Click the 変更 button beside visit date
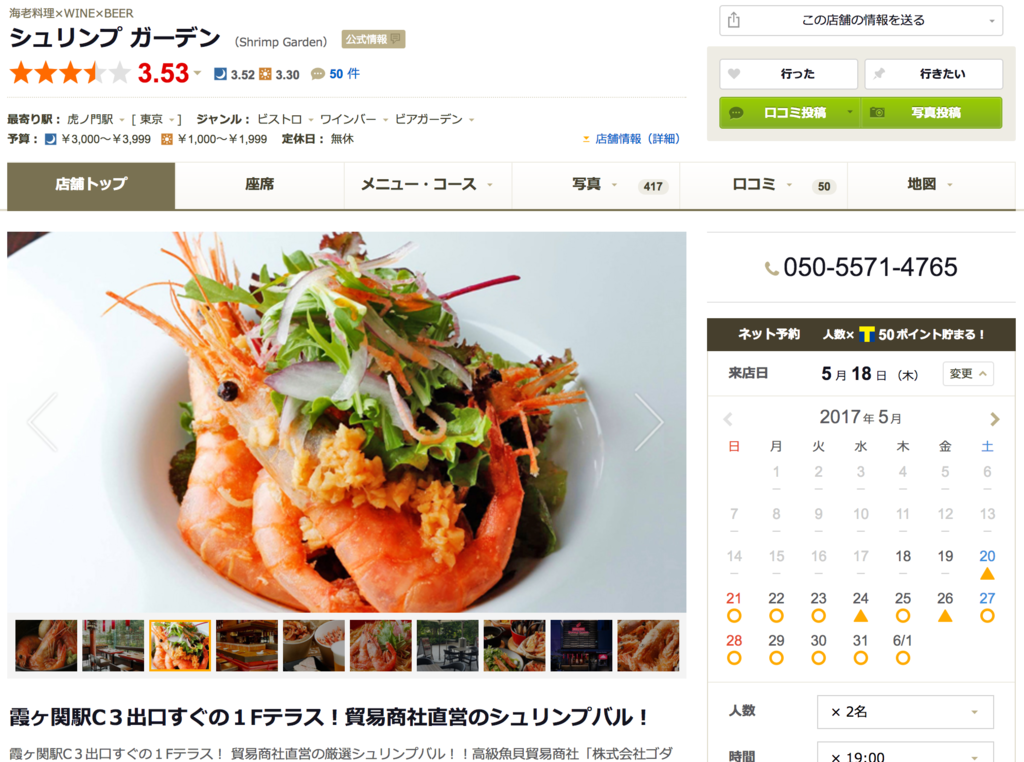This screenshot has width=1024, height=762. [x=968, y=373]
